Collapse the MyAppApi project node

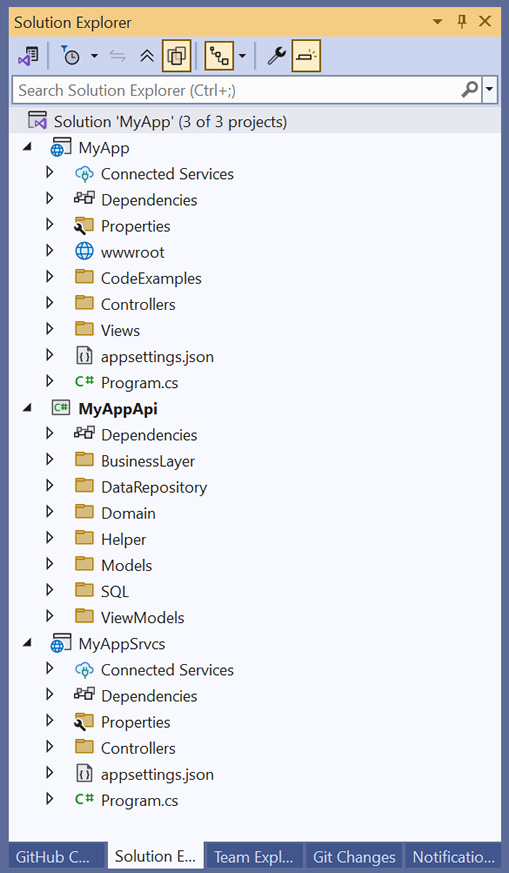pos(27,408)
